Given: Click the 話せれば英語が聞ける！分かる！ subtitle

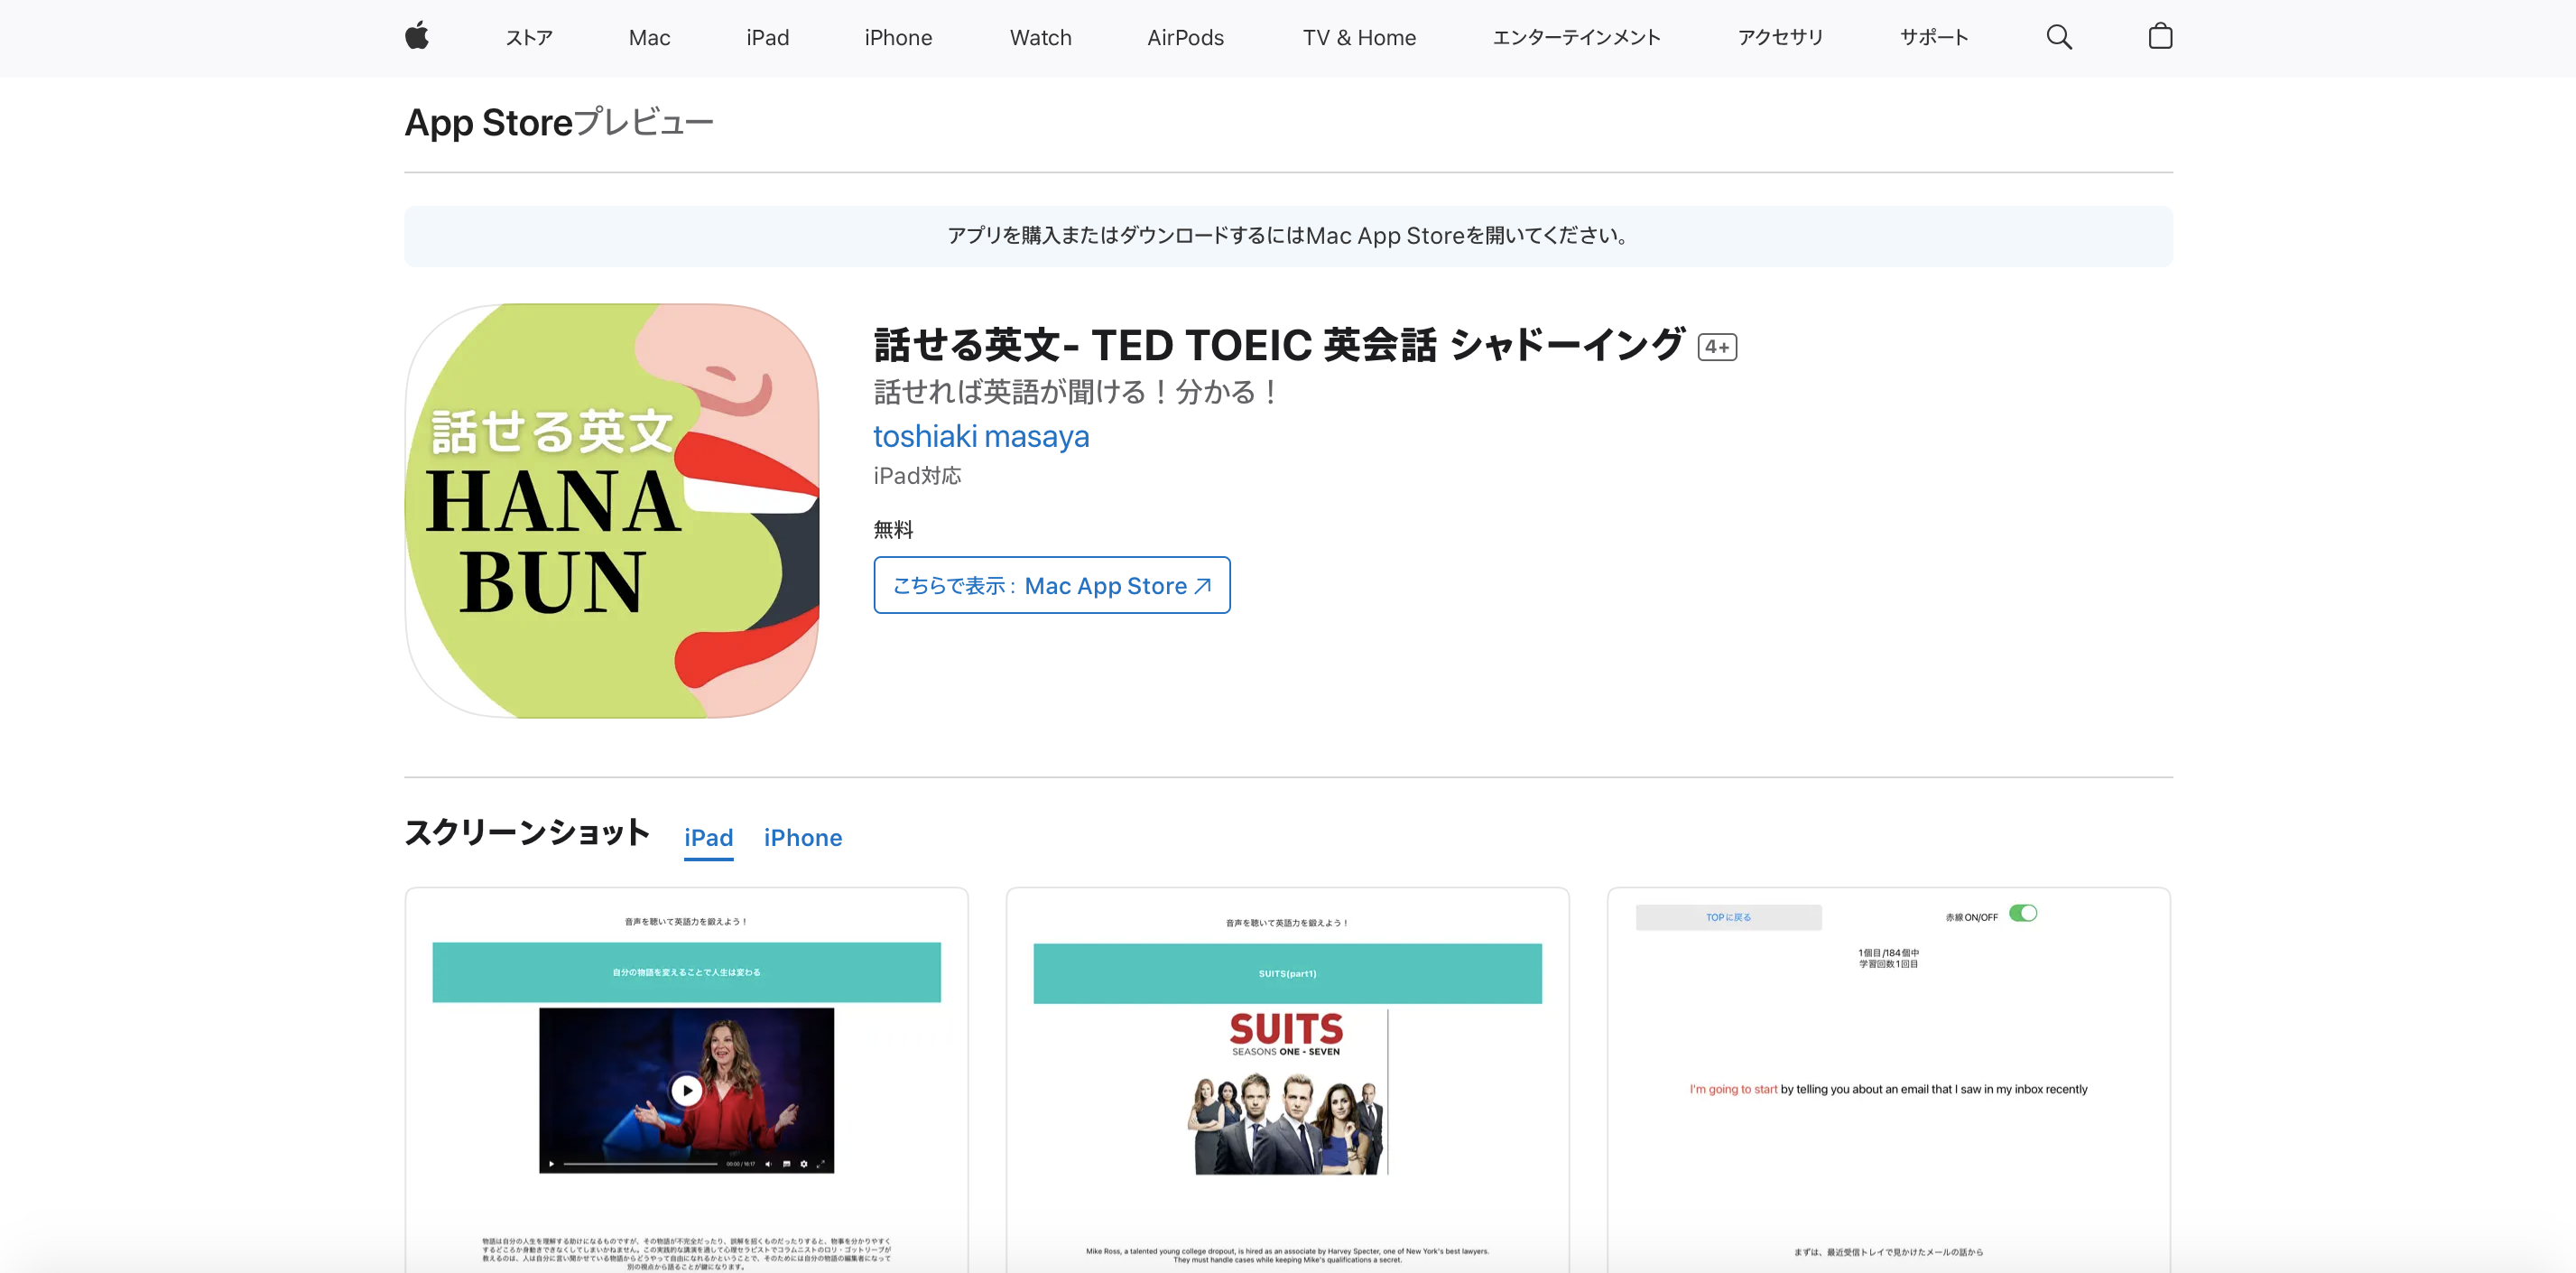Looking at the screenshot, I should (x=1076, y=392).
